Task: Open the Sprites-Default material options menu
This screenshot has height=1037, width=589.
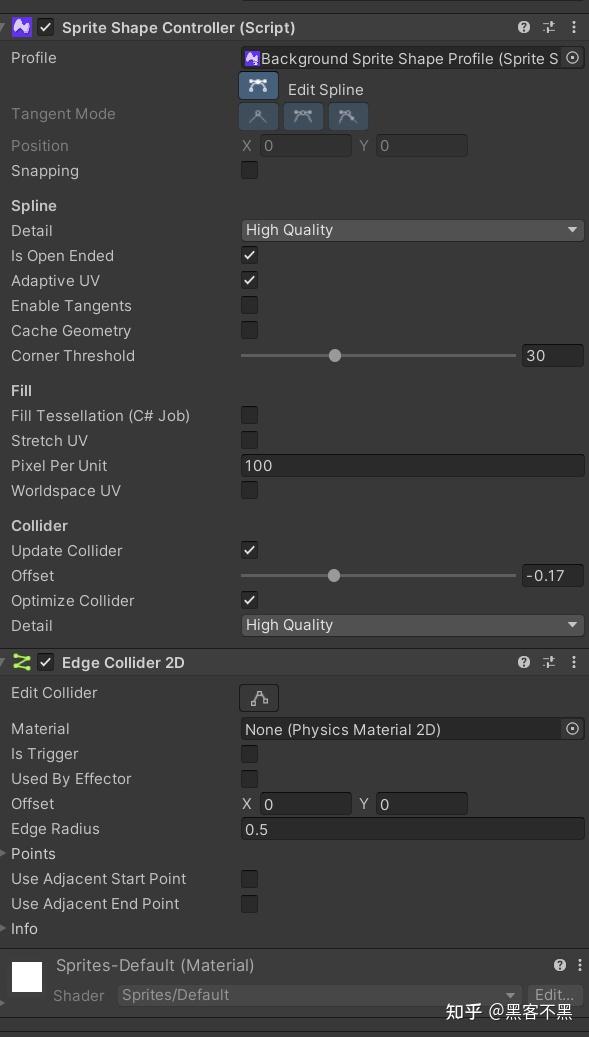Action: click(578, 965)
